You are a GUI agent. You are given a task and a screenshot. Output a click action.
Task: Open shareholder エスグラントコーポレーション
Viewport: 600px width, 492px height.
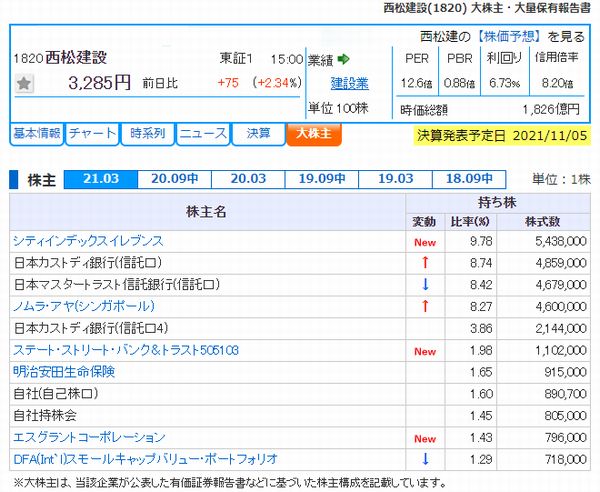pos(89,437)
